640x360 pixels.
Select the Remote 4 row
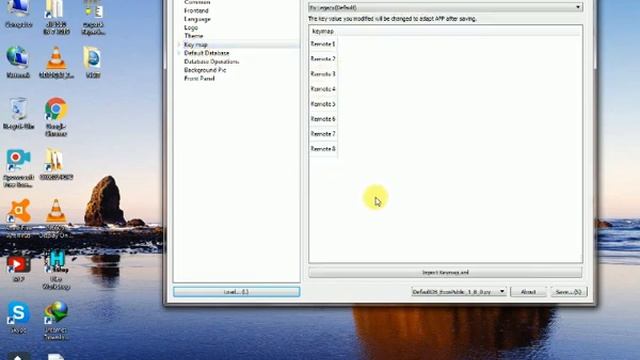point(323,89)
